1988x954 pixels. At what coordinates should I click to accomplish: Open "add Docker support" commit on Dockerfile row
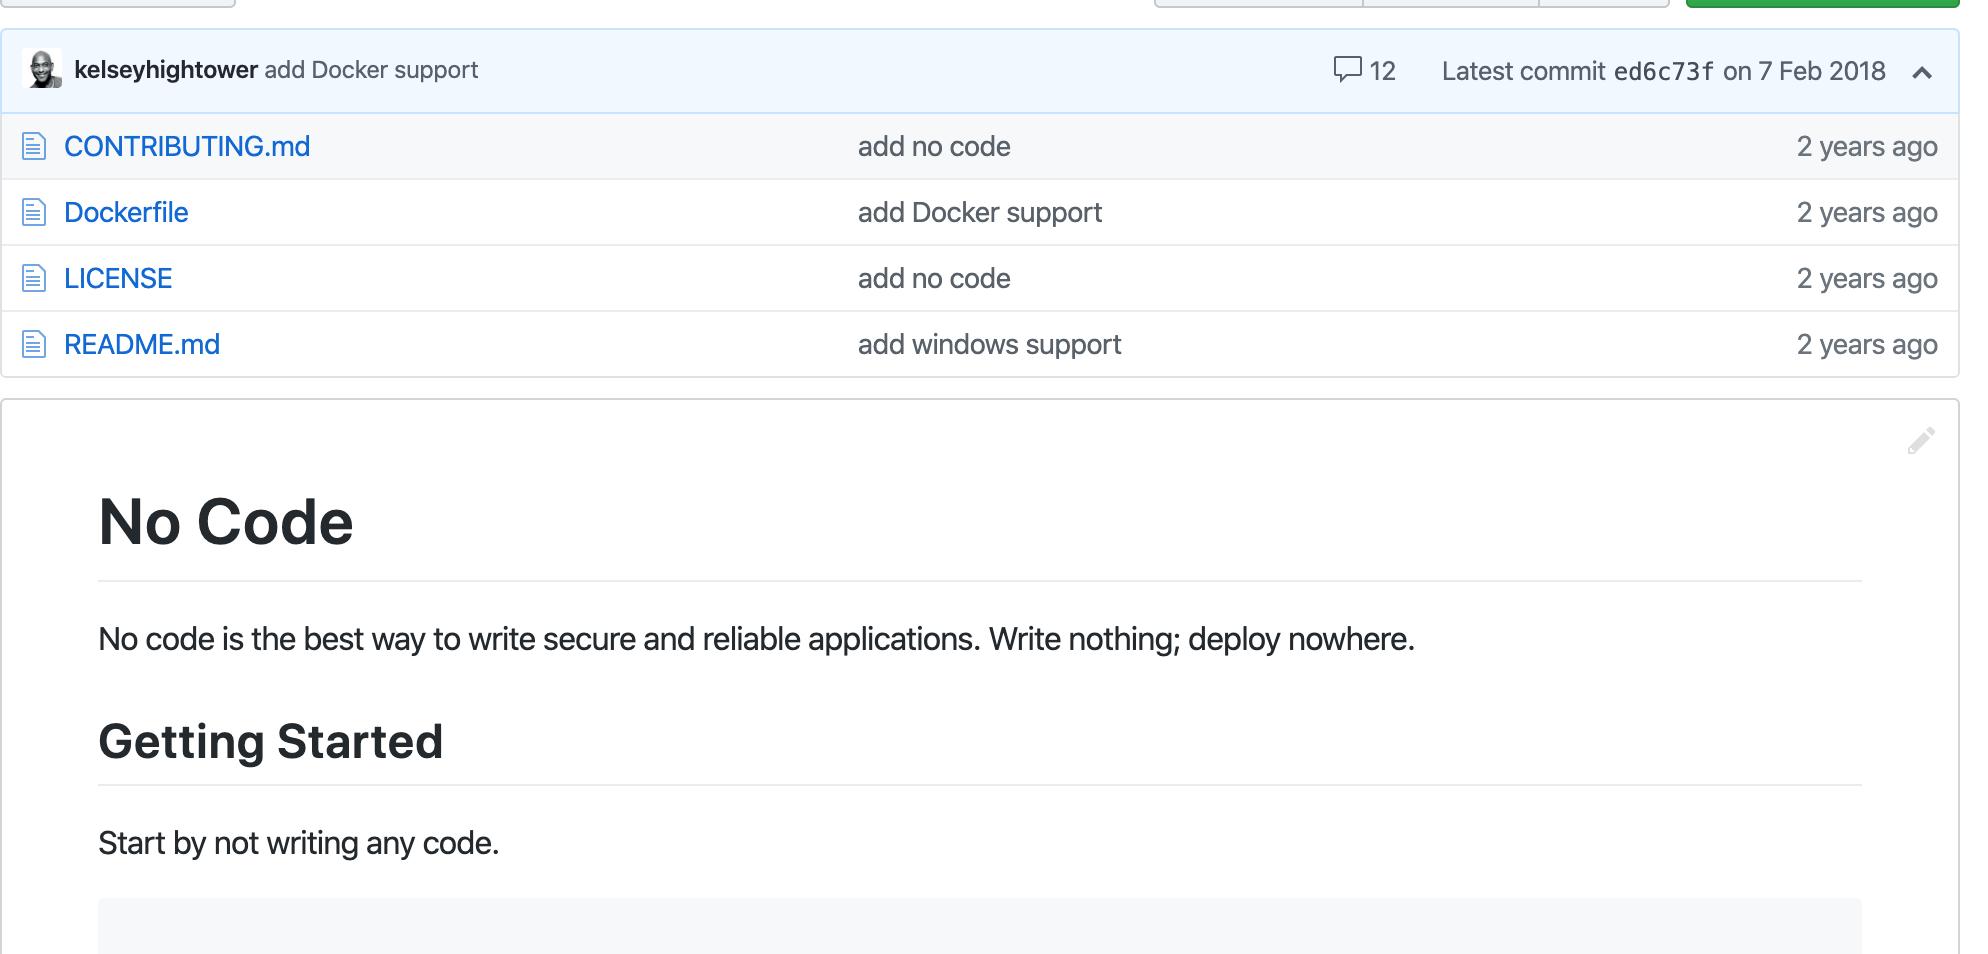[979, 213]
